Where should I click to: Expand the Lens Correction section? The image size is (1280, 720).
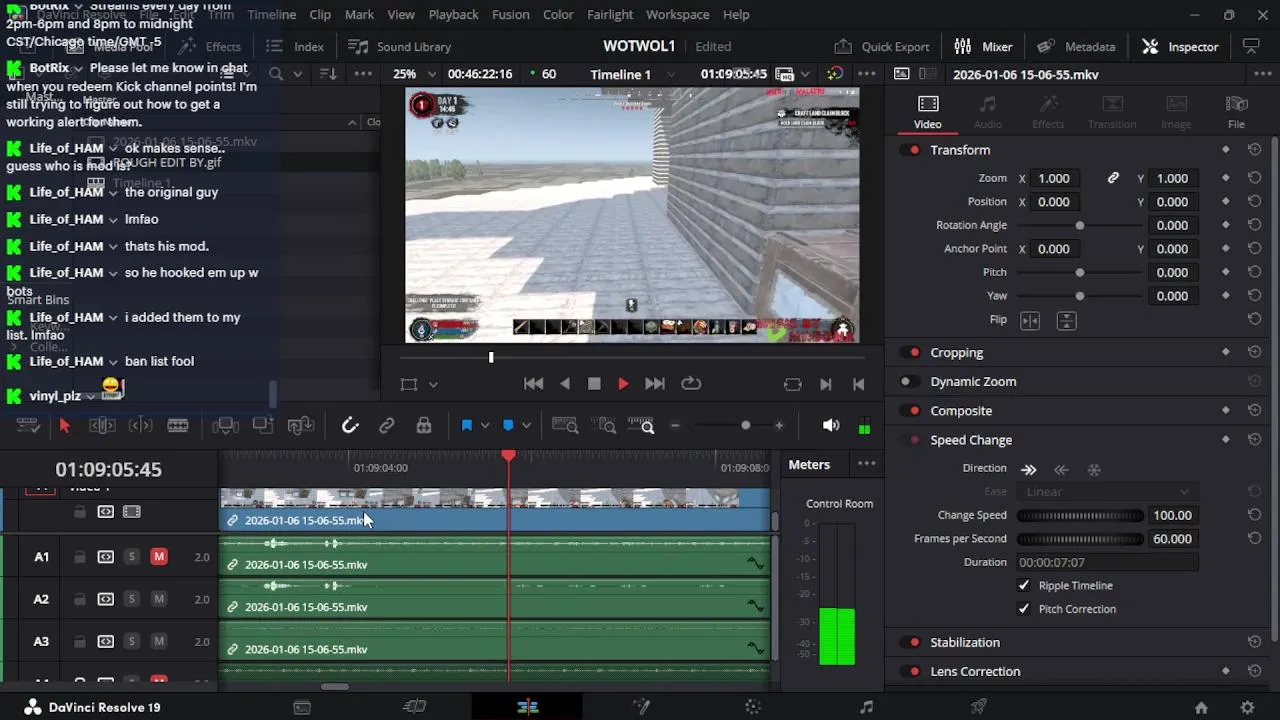975,671
